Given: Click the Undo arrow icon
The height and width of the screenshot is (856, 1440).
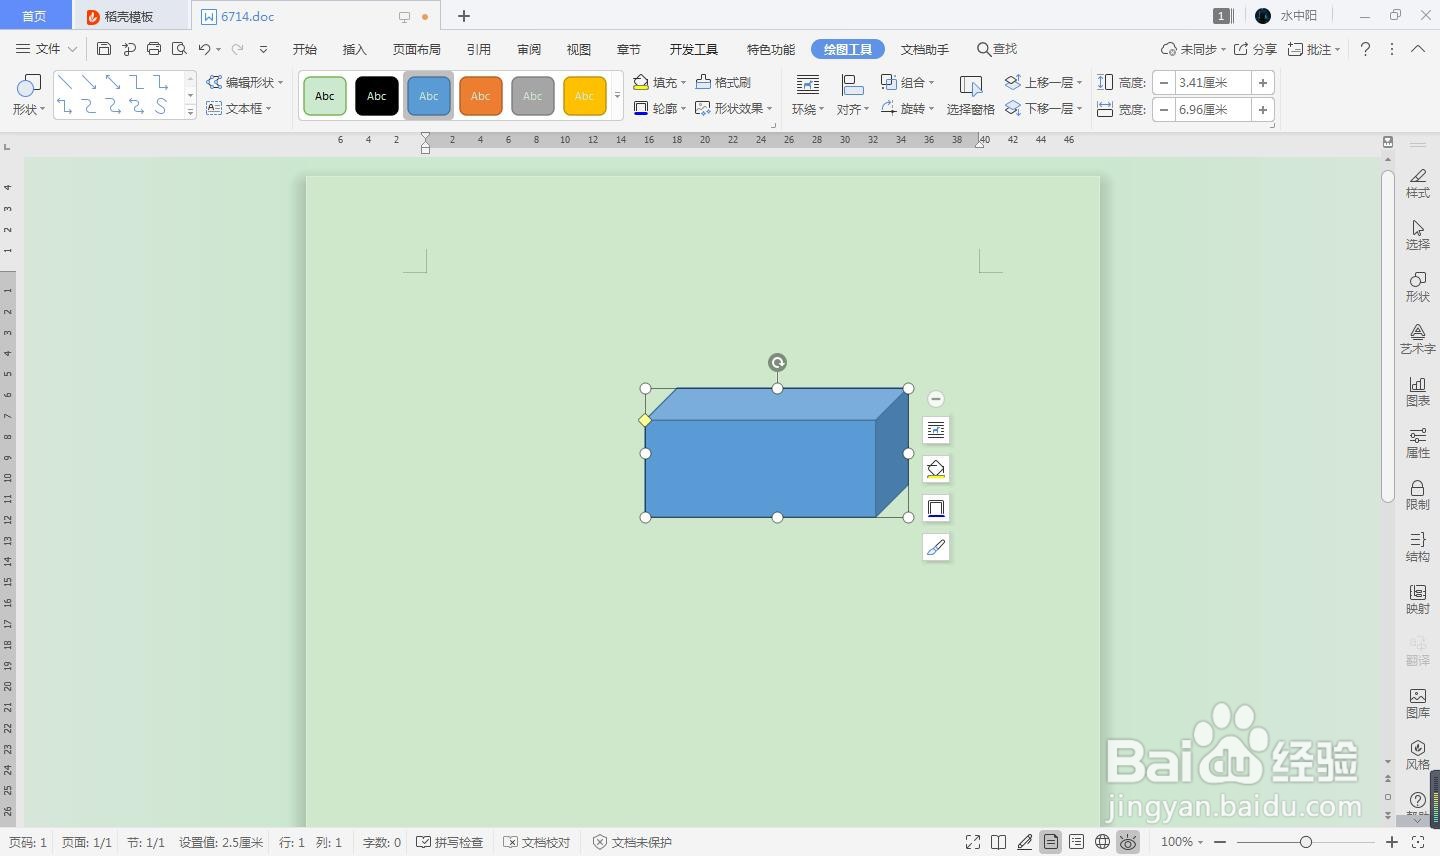Looking at the screenshot, I should pyautogui.click(x=204, y=49).
